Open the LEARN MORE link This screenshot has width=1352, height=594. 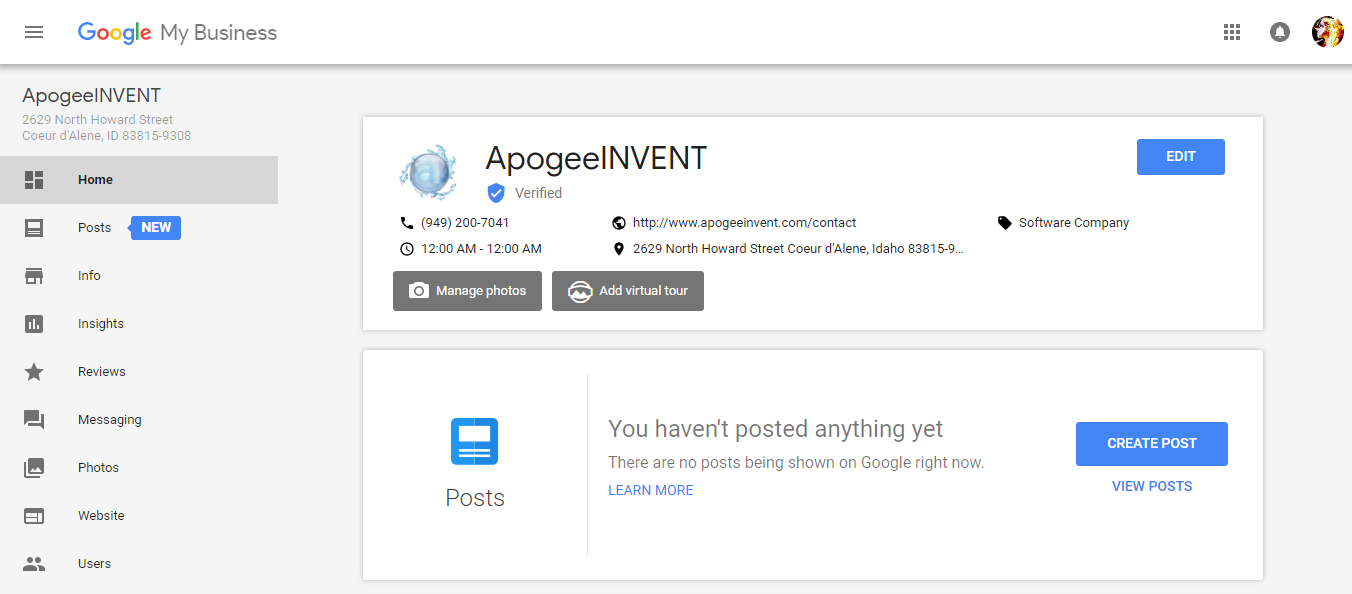click(x=651, y=491)
